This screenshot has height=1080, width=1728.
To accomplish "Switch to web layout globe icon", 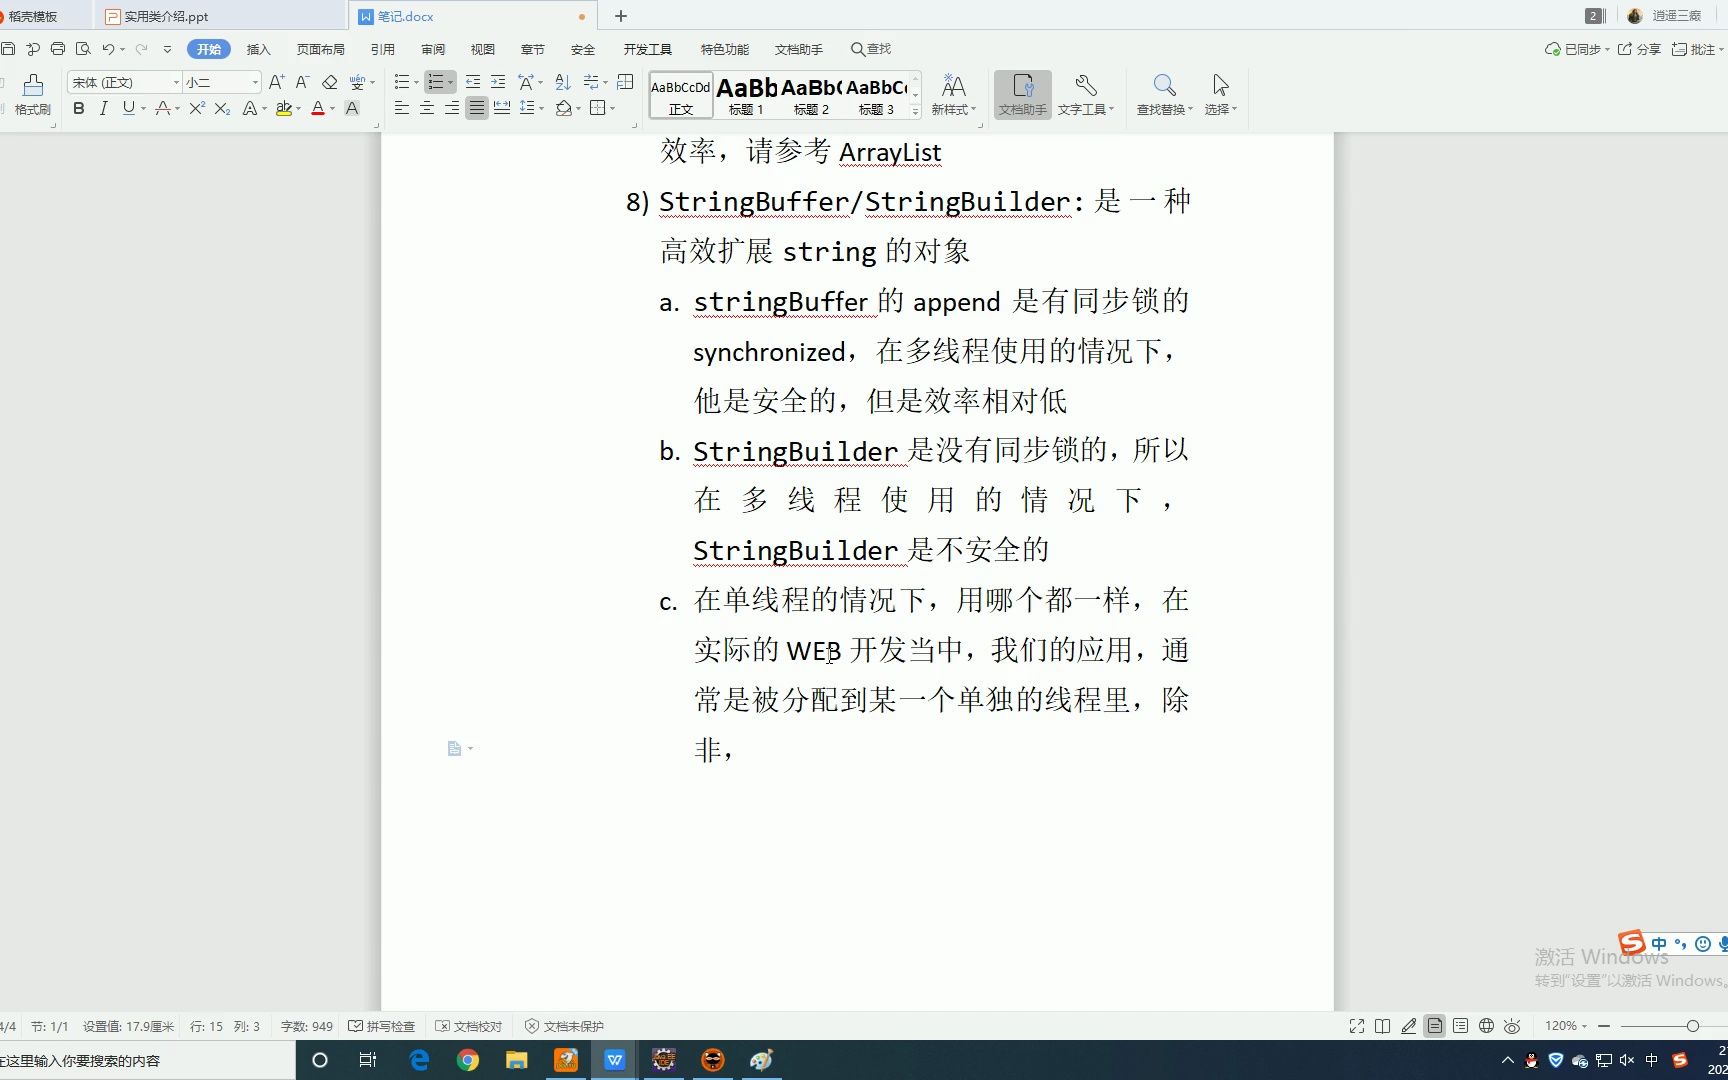I will coord(1486,1026).
